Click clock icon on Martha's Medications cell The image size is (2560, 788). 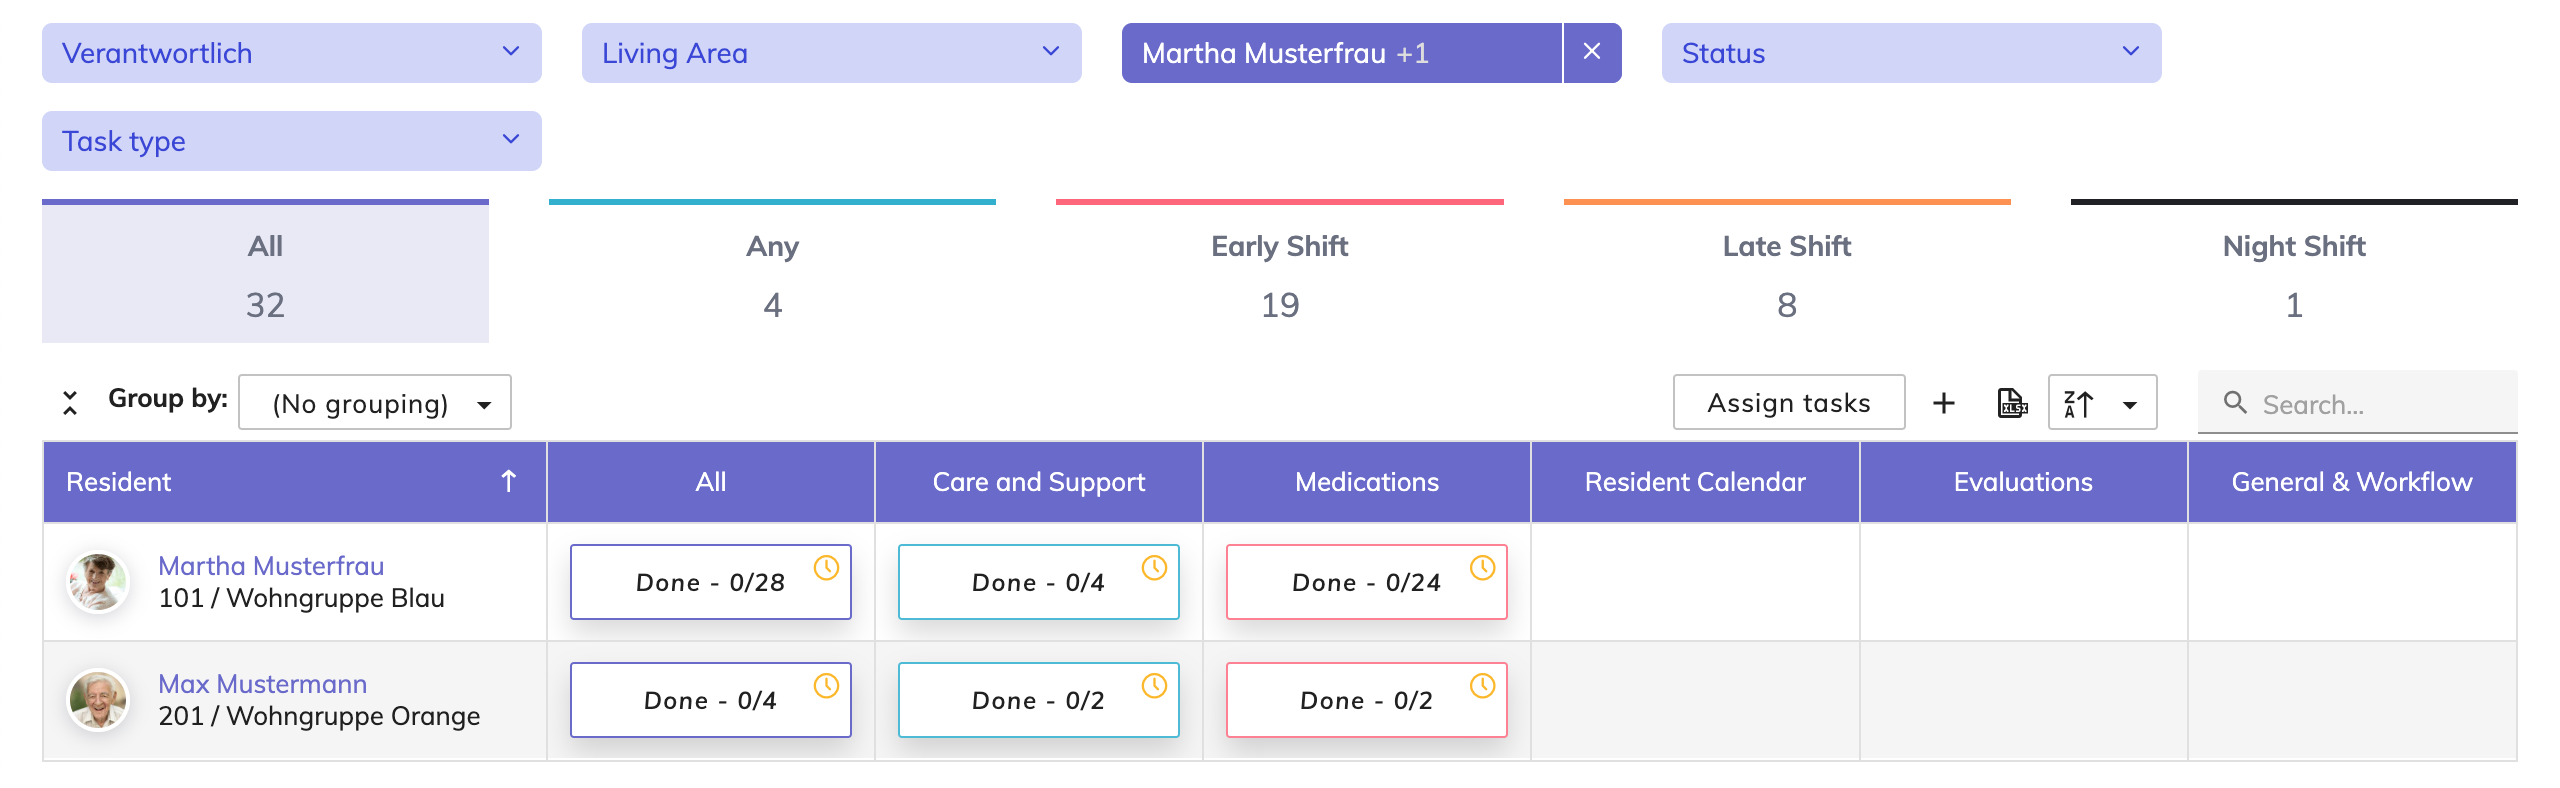pyautogui.click(x=1482, y=568)
